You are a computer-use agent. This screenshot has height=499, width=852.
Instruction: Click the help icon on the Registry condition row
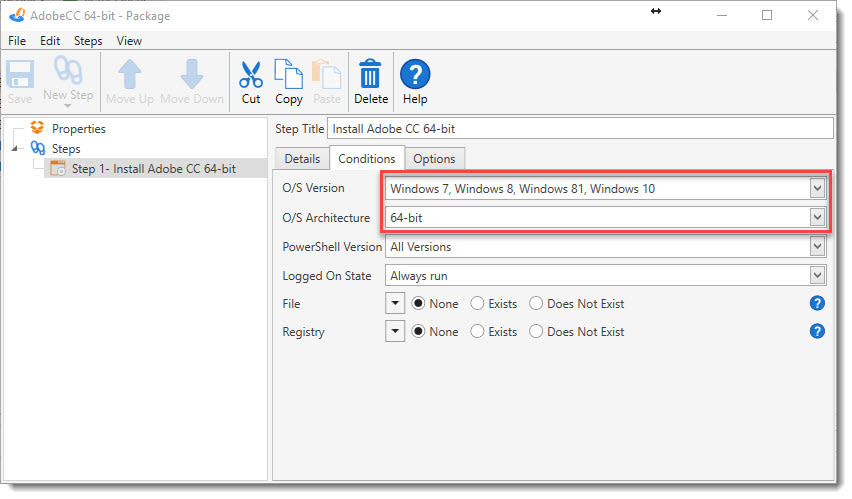817,331
